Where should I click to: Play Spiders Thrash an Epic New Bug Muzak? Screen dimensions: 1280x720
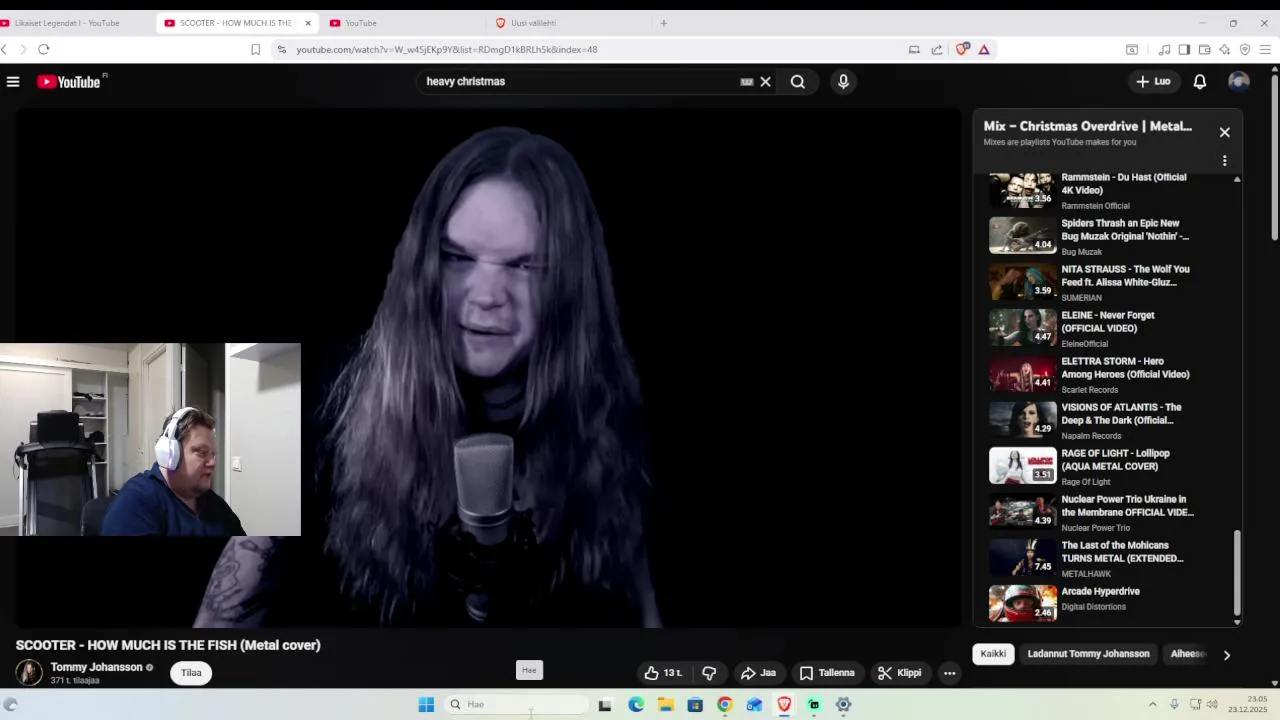[x=1092, y=236]
